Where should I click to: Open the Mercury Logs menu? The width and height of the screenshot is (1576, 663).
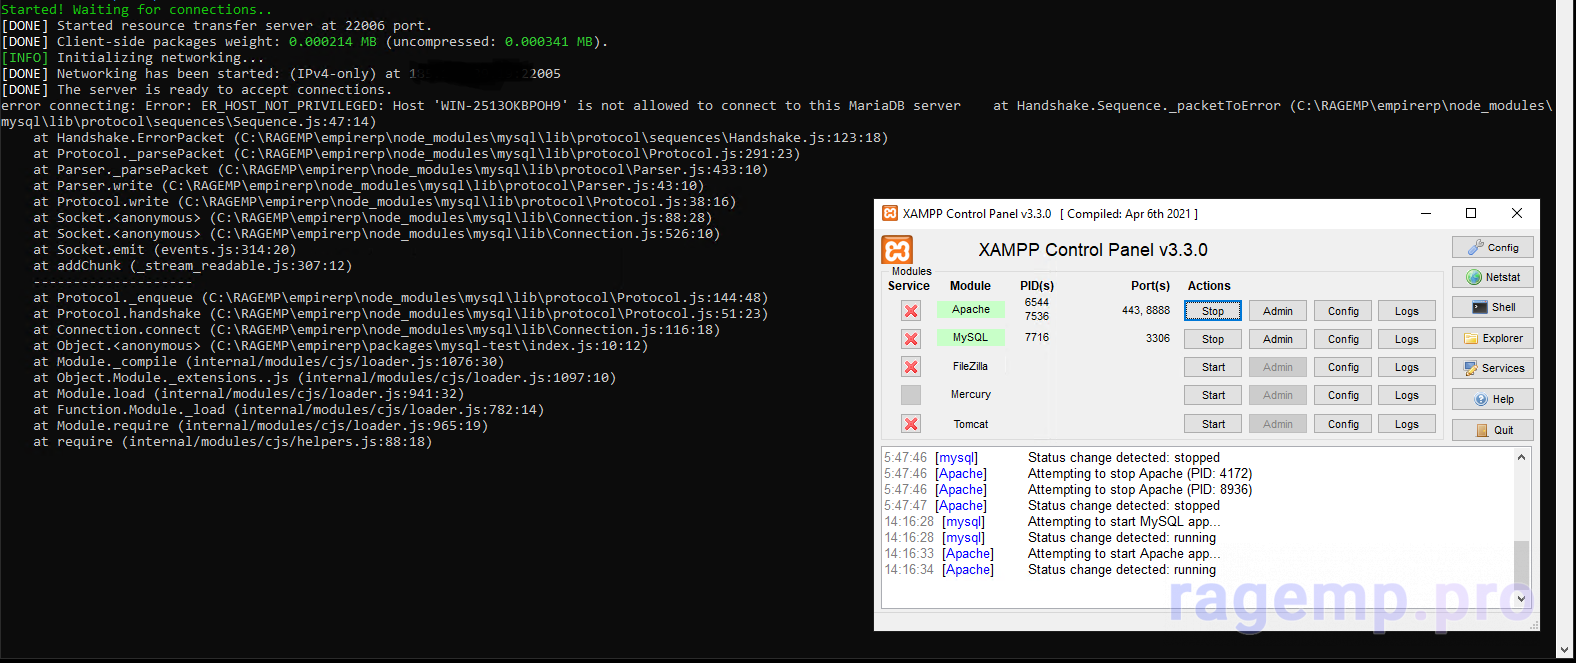click(x=1407, y=395)
